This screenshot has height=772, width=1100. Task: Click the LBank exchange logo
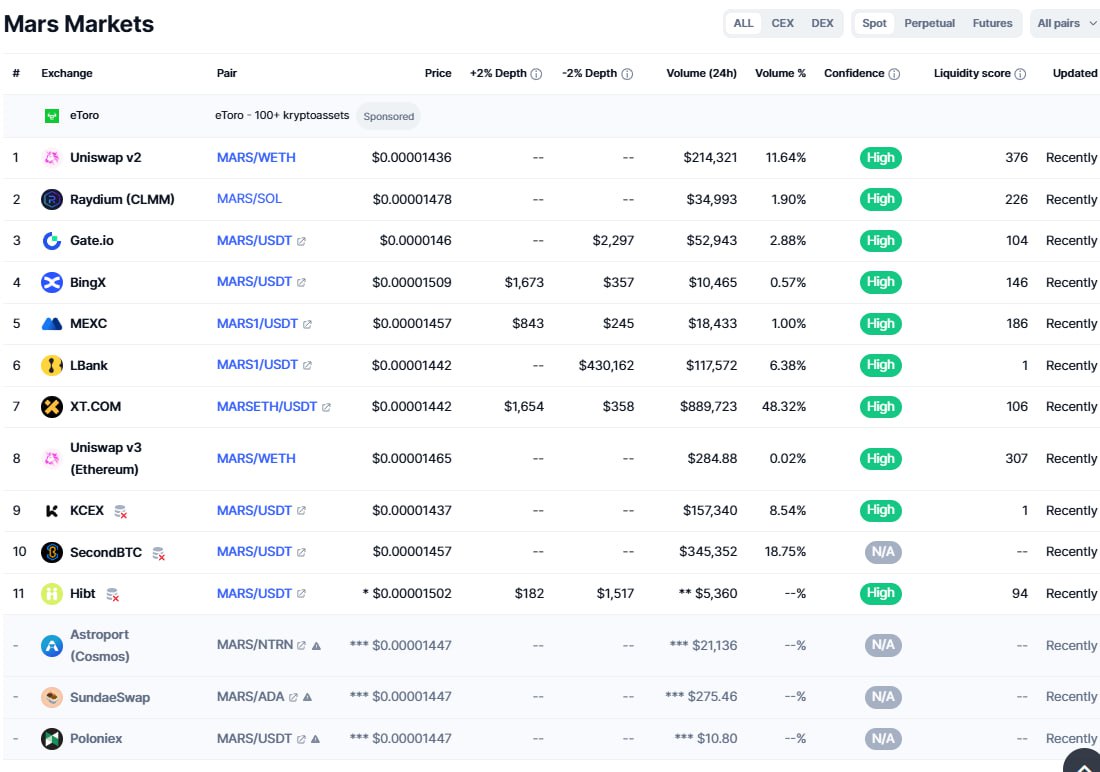tap(51, 365)
